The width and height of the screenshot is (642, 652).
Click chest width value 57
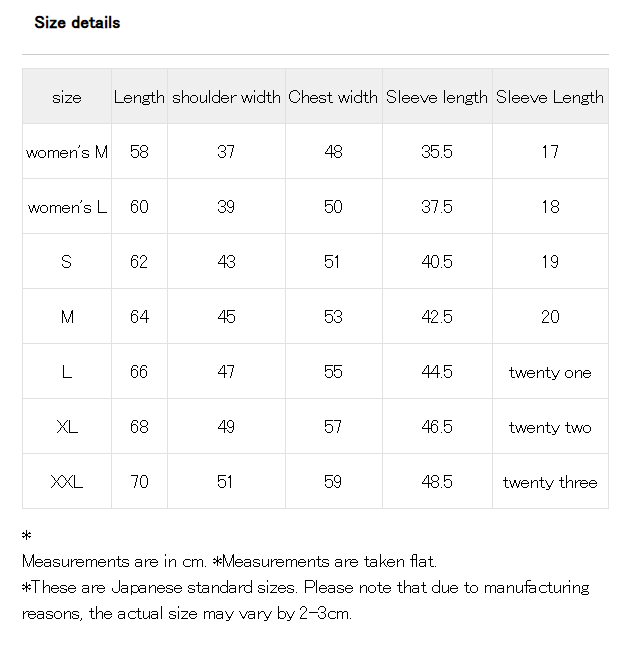click(333, 427)
